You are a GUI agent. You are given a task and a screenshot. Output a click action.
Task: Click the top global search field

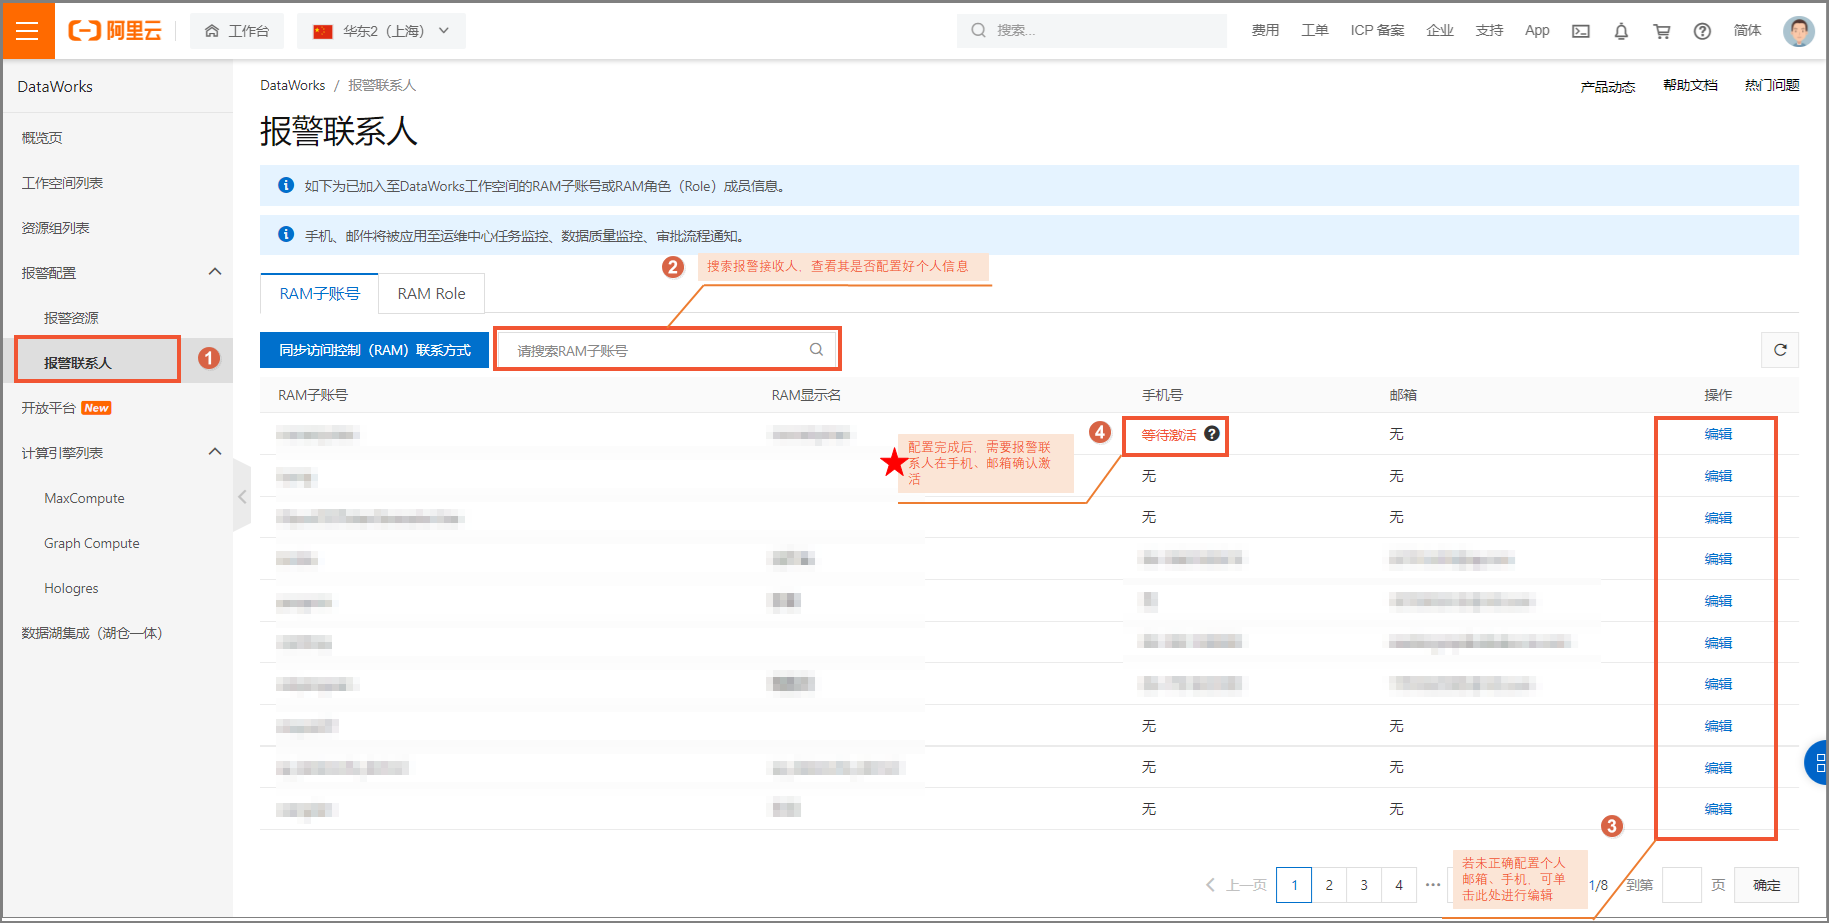[x=1091, y=31]
